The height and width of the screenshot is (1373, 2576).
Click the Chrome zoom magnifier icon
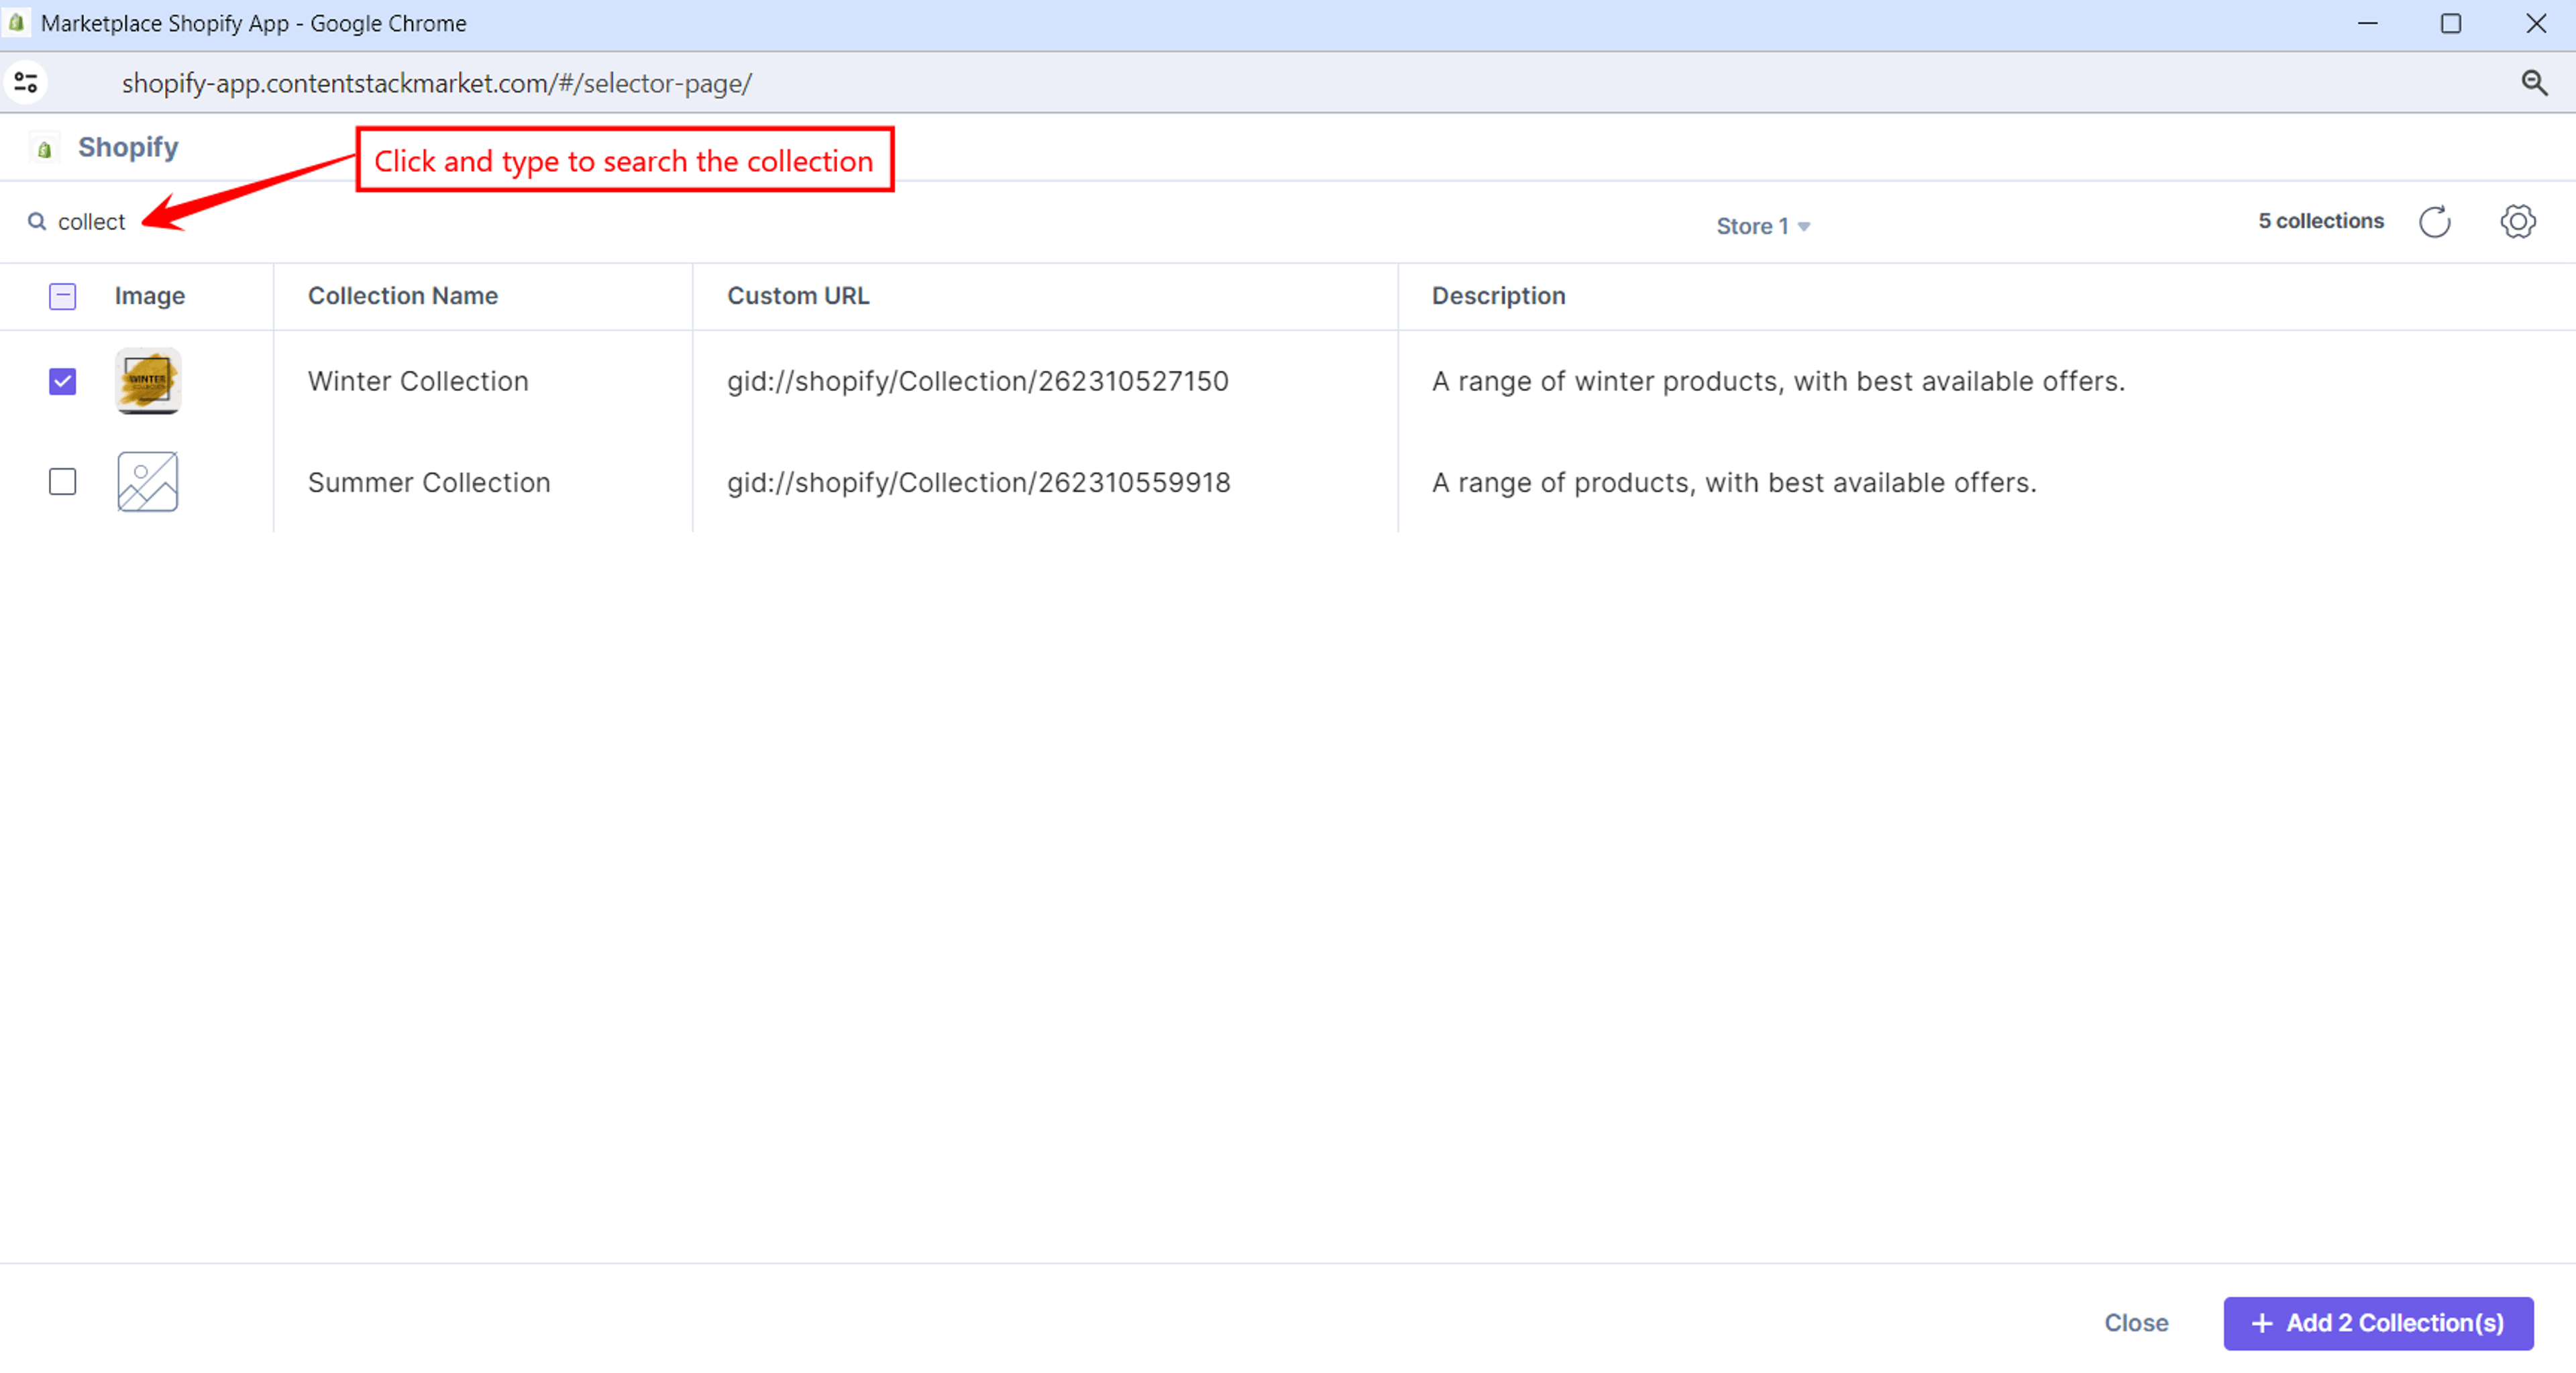(x=2533, y=82)
